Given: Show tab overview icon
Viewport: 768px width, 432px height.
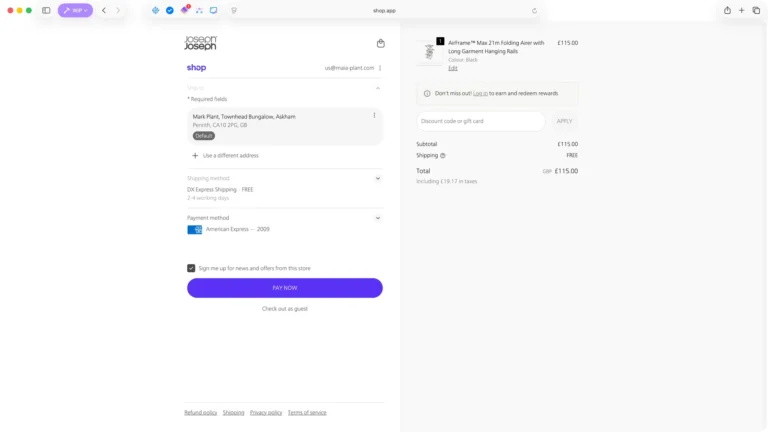Looking at the screenshot, I should pos(756,10).
